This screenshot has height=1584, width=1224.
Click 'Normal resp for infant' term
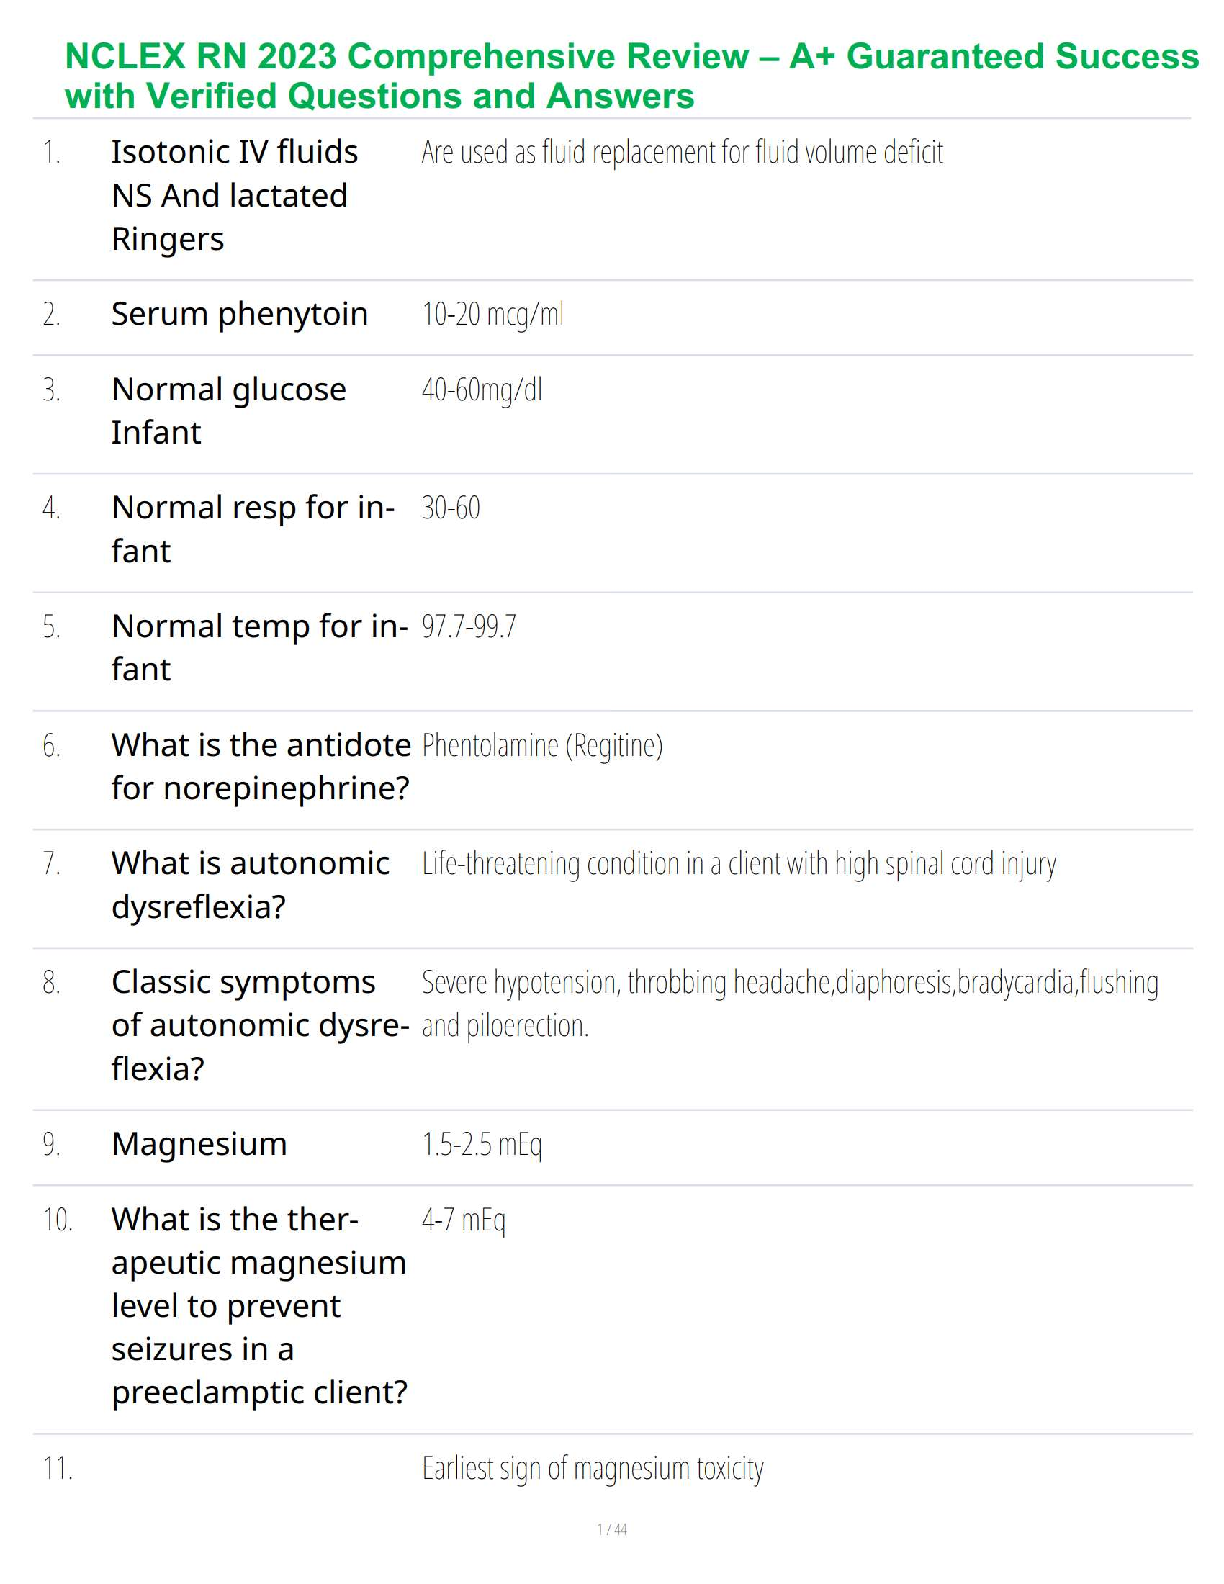(x=252, y=529)
